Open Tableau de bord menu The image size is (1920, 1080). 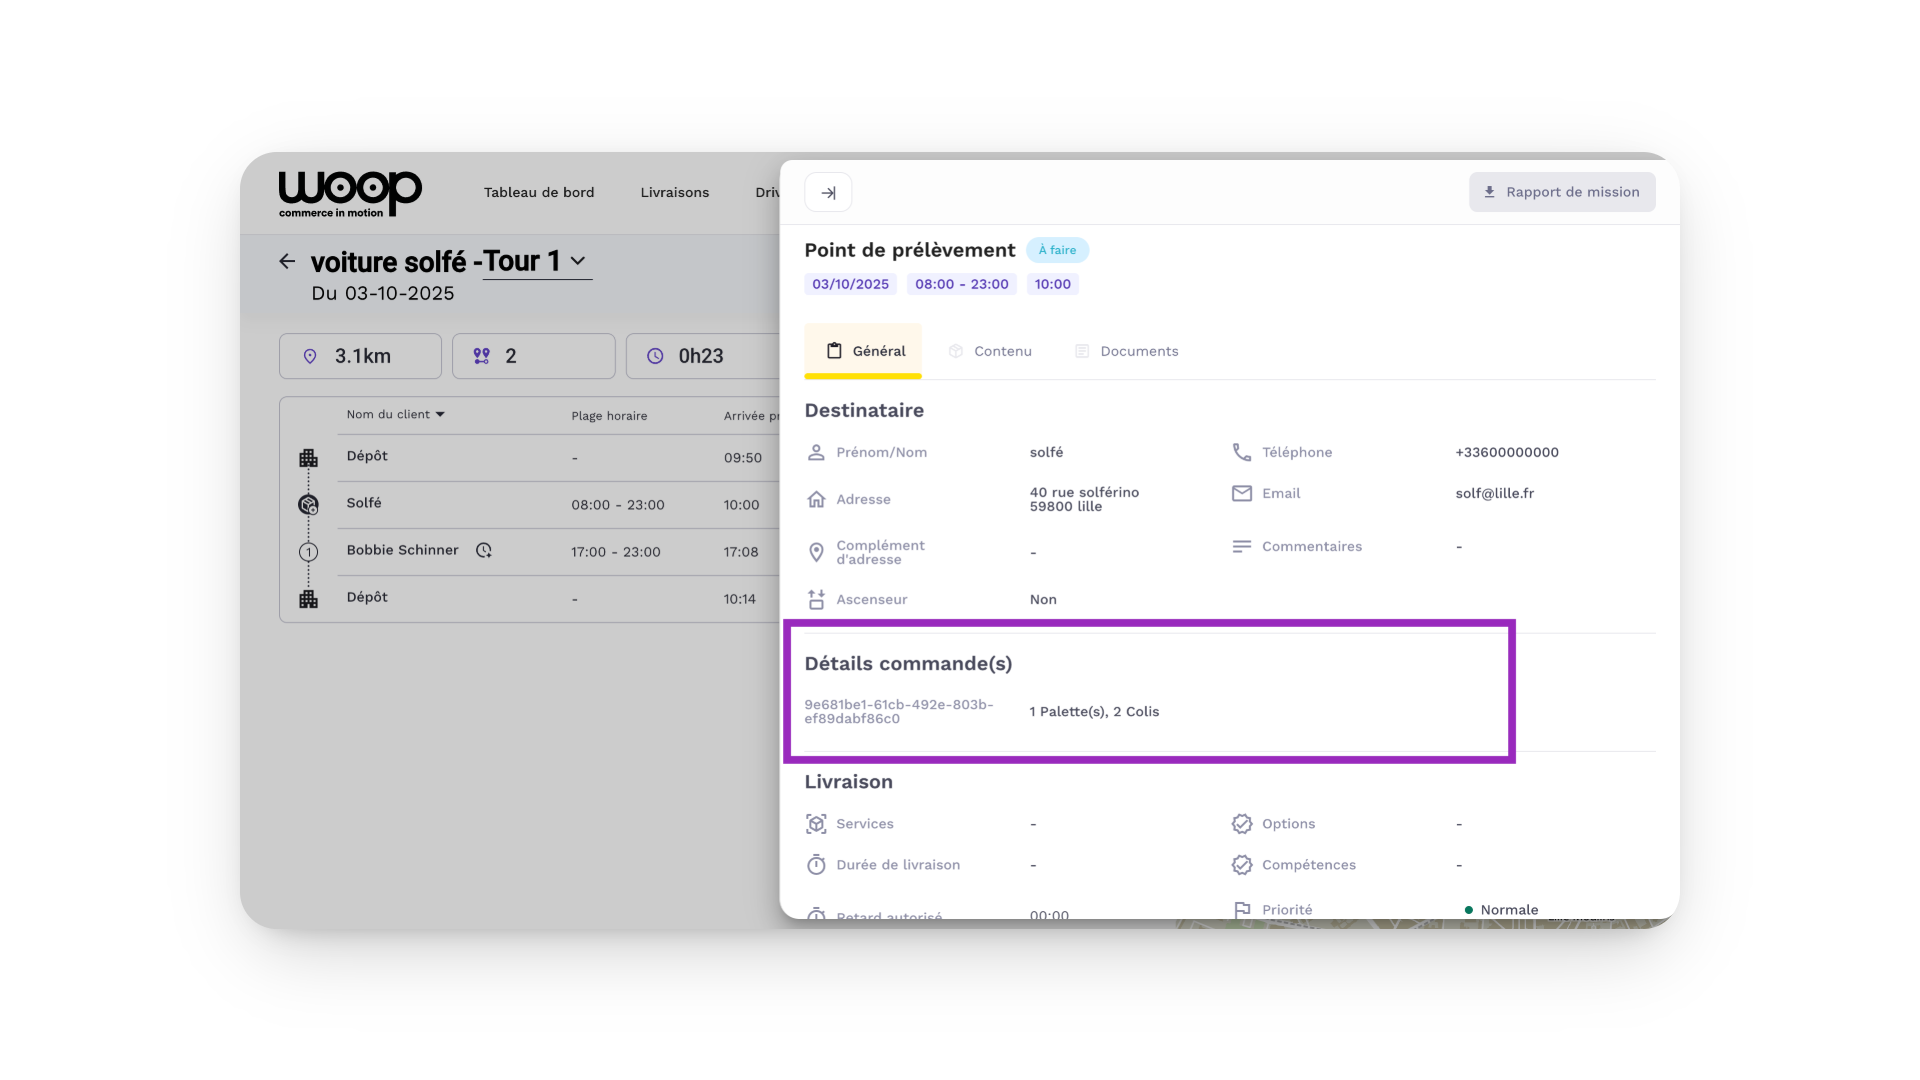click(x=539, y=193)
